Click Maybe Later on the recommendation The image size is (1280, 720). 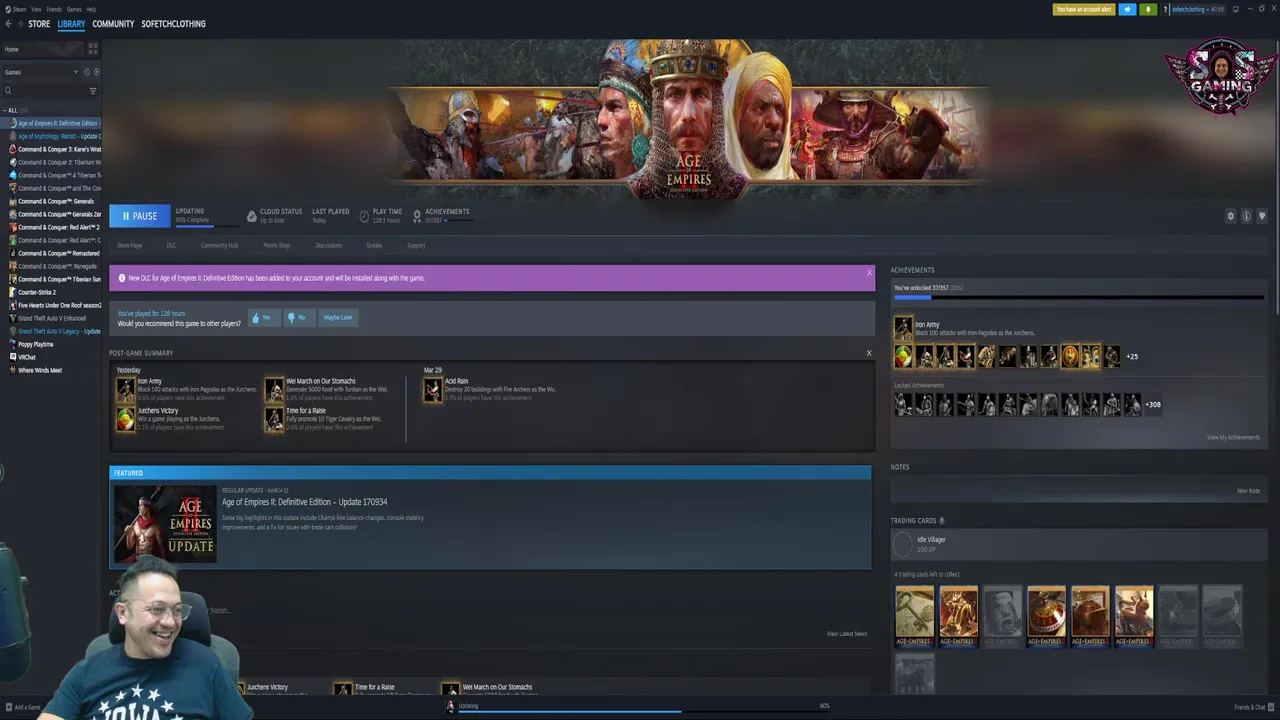(338, 317)
